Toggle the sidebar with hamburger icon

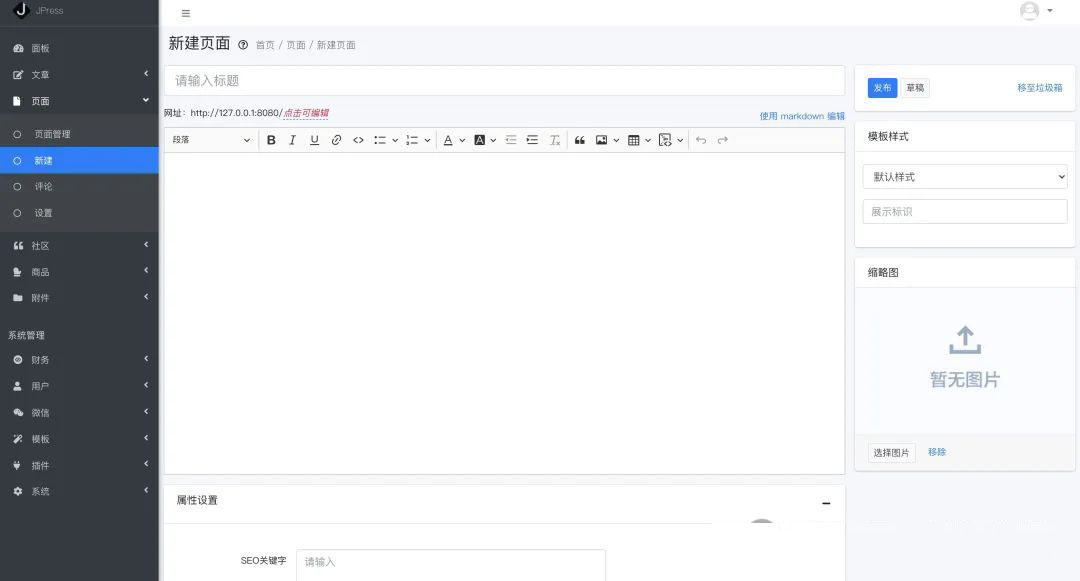(x=186, y=13)
